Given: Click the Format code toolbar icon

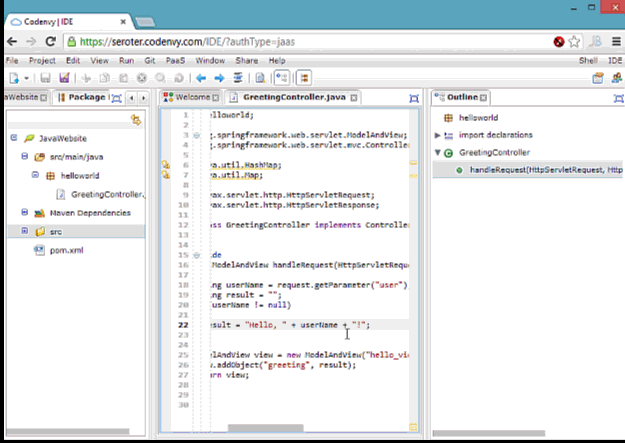Looking at the screenshot, I should [238, 78].
